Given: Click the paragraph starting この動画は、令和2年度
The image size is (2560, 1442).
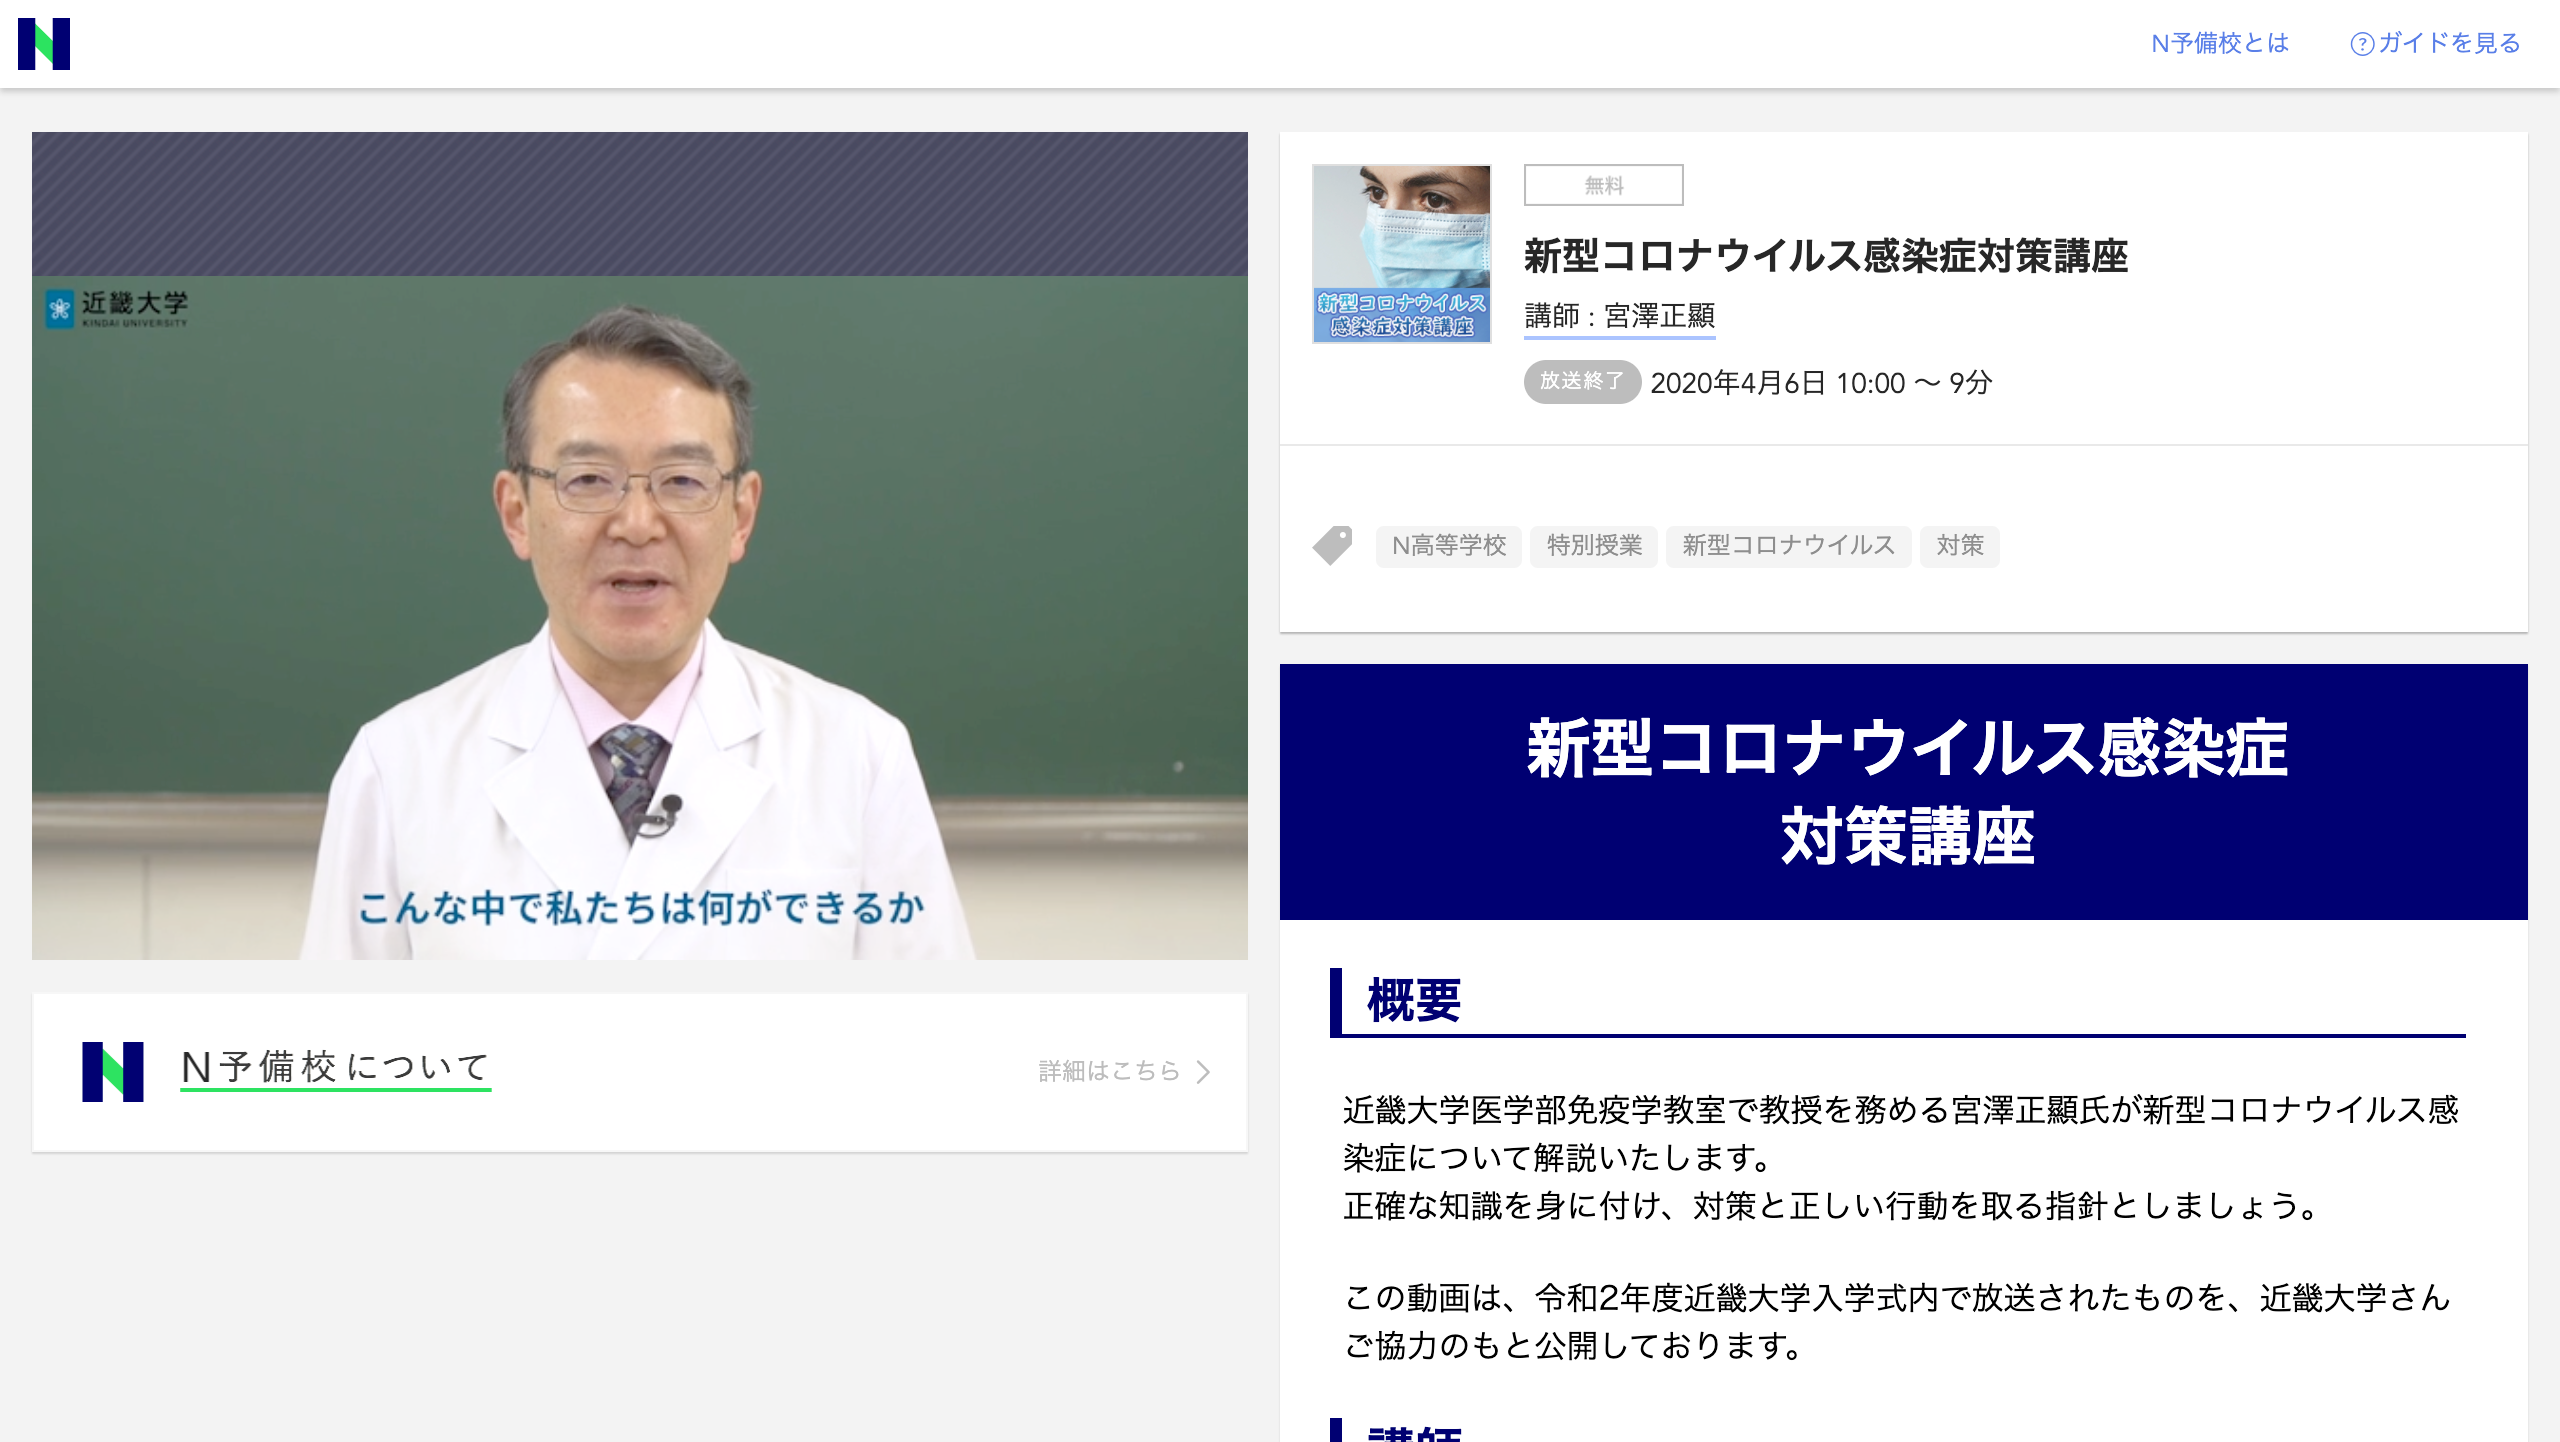Looking at the screenshot, I should [1897, 1322].
